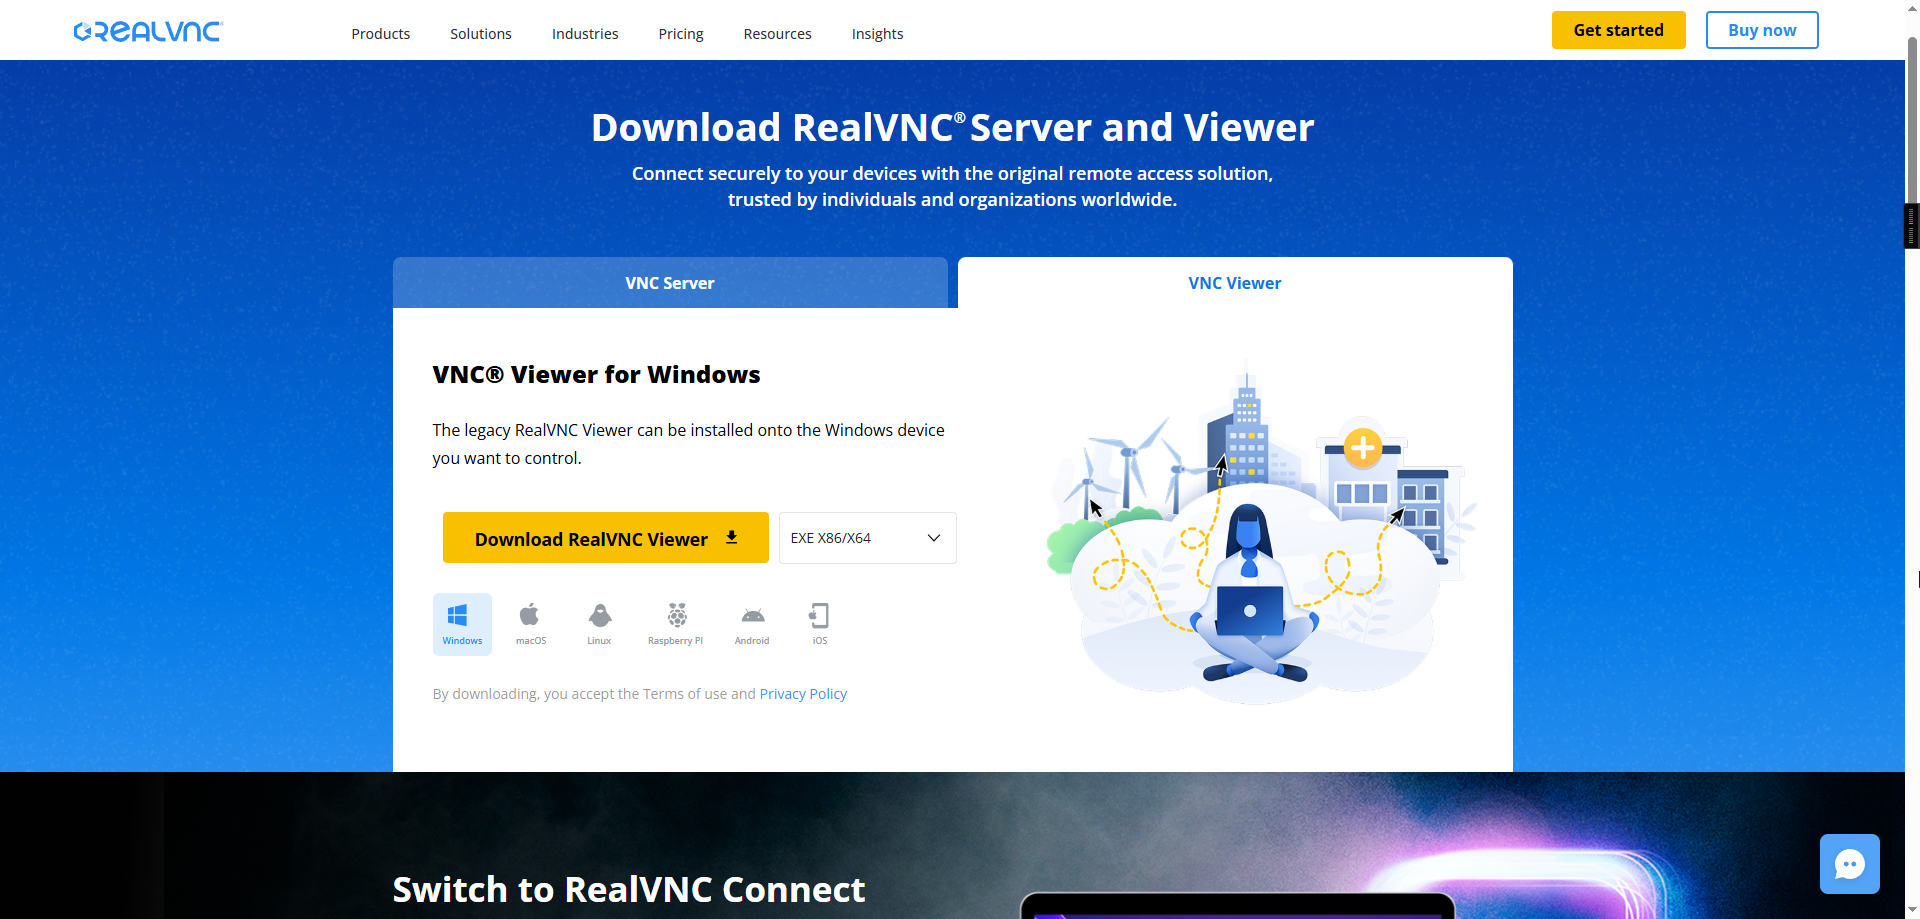The height and width of the screenshot is (919, 1920).
Task: Choose the Linux platform icon
Action: [x=599, y=624]
